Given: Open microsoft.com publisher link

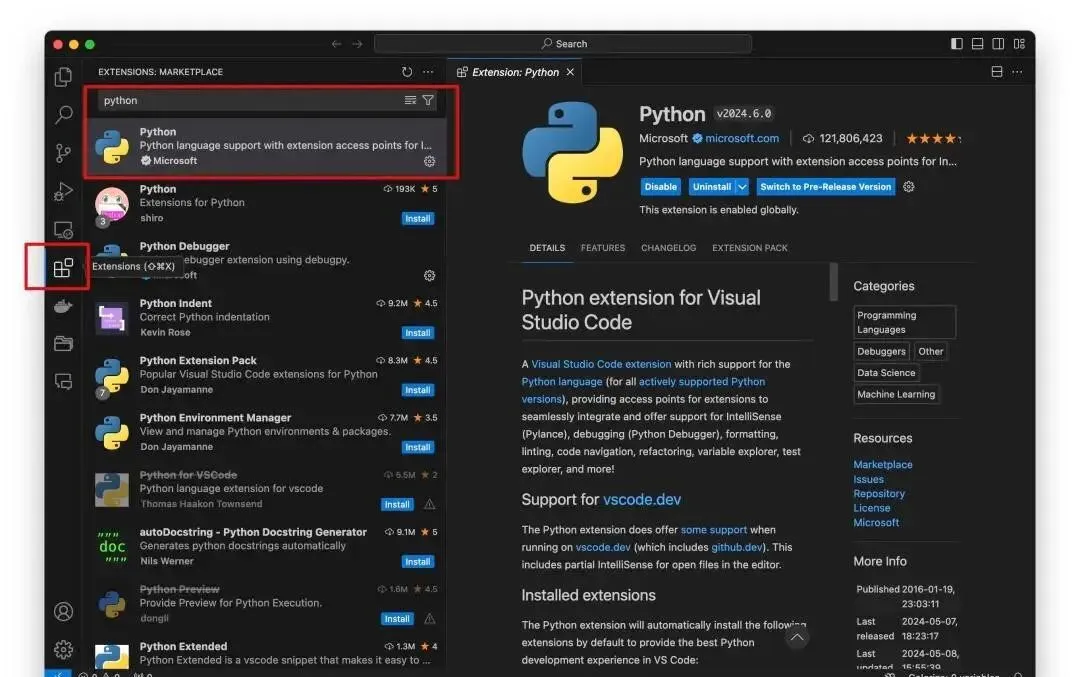Looking at the screenshot, I should 742,138.
